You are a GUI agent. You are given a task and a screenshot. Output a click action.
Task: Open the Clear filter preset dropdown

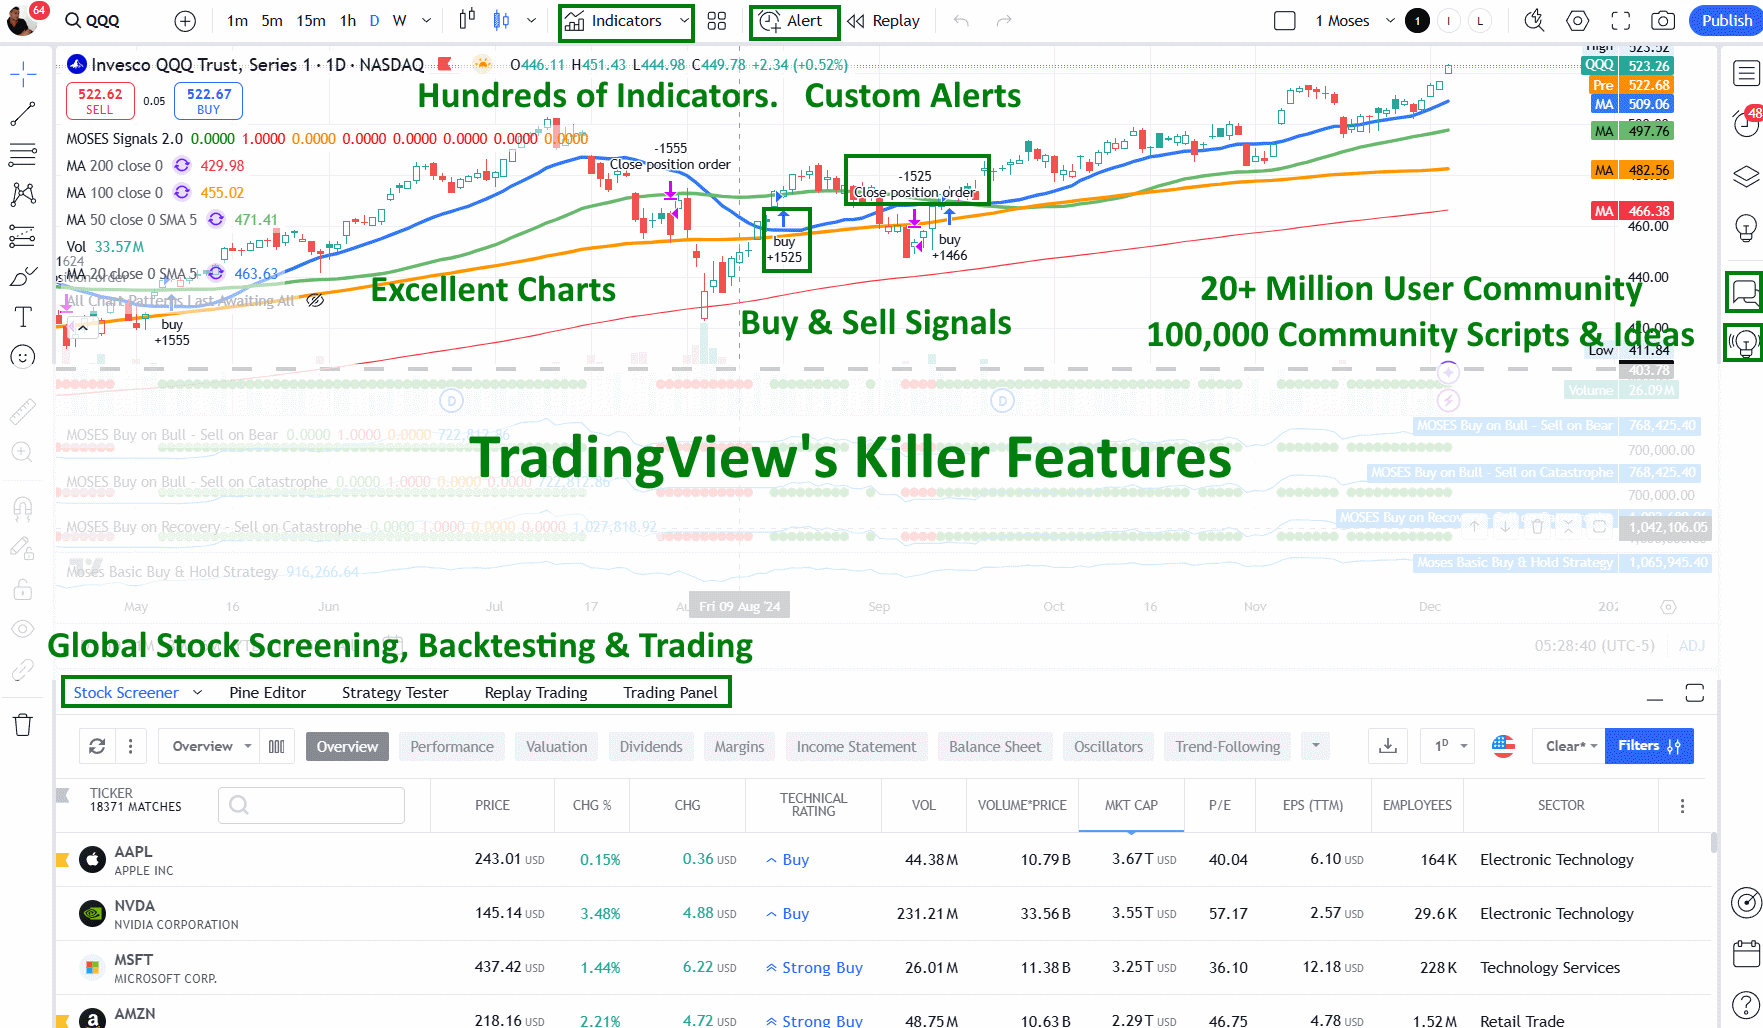click(1570, 746)
